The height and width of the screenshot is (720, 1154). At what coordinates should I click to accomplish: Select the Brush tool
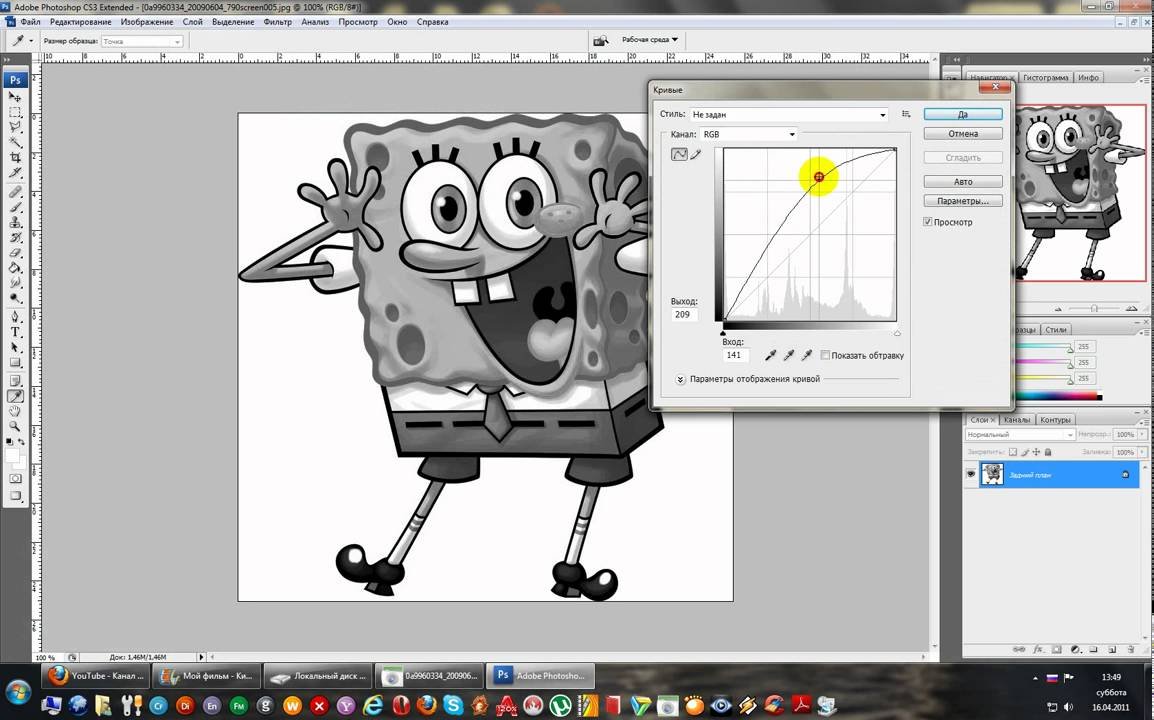[15, 208]
